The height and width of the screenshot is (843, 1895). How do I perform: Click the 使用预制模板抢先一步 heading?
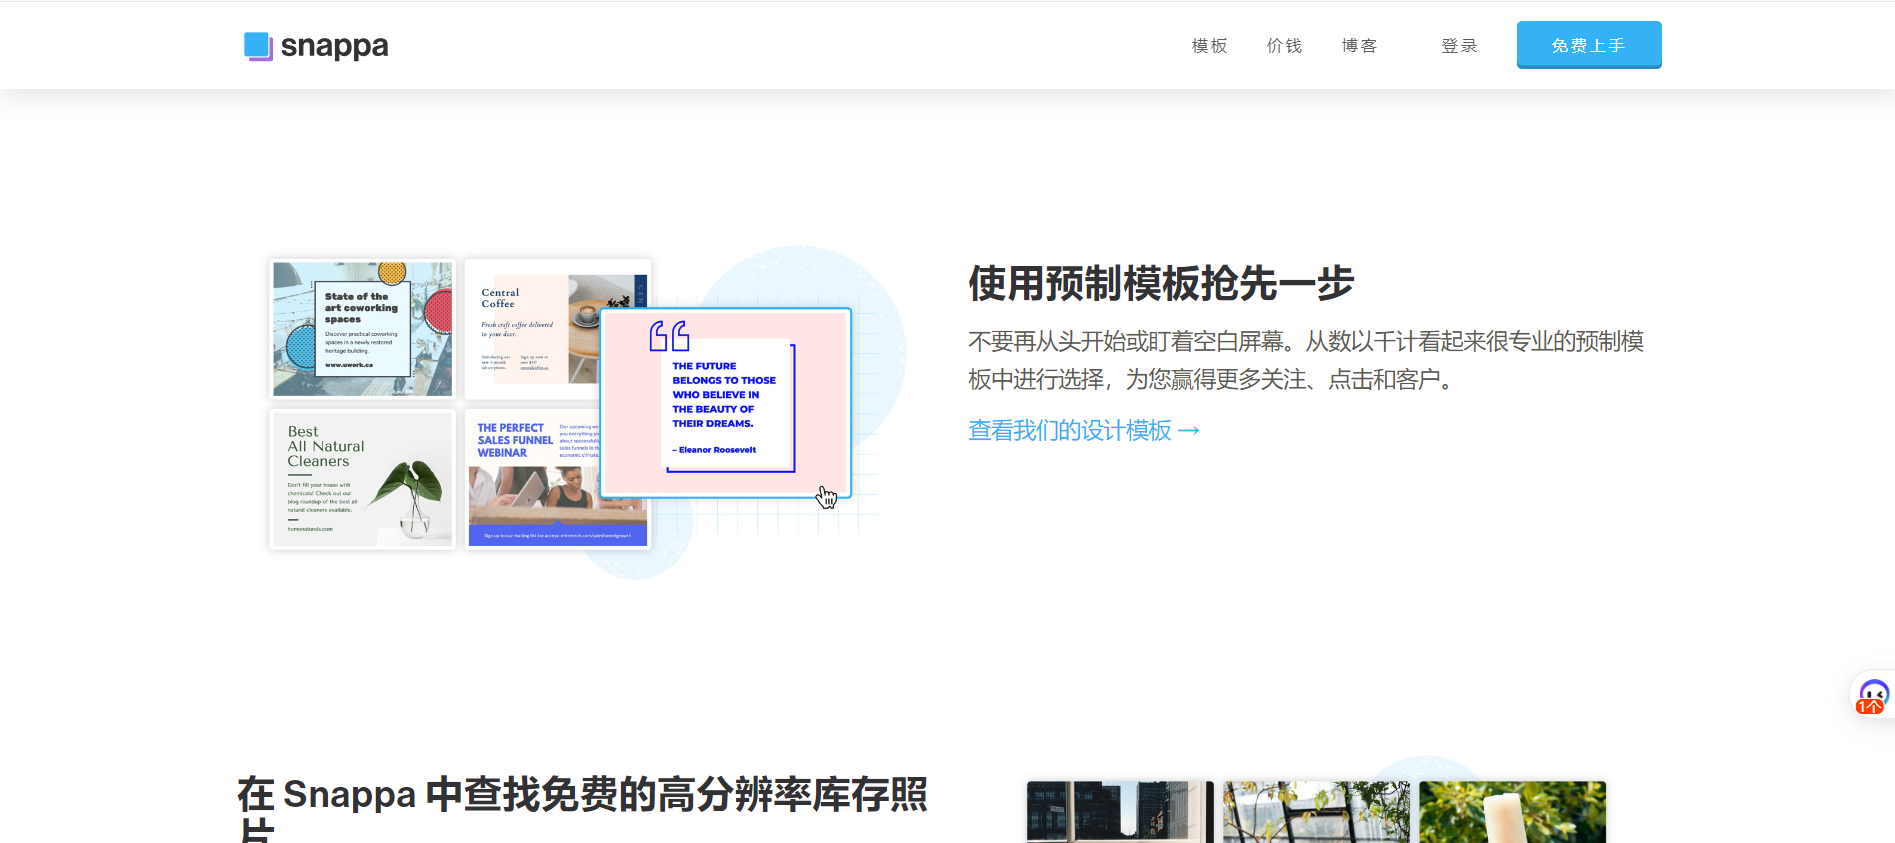click(x=1161, y=284)
